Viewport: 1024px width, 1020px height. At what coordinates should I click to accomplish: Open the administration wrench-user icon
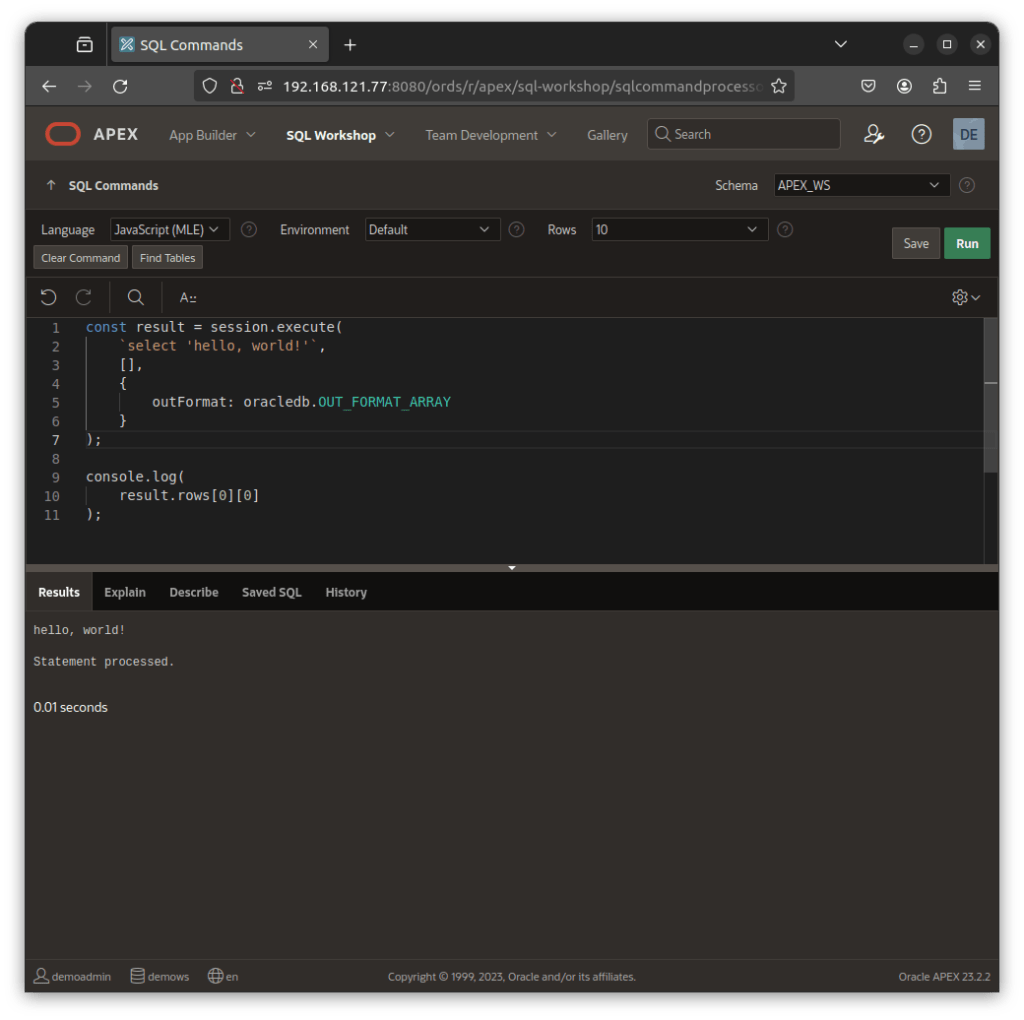[x=874, y=134]
